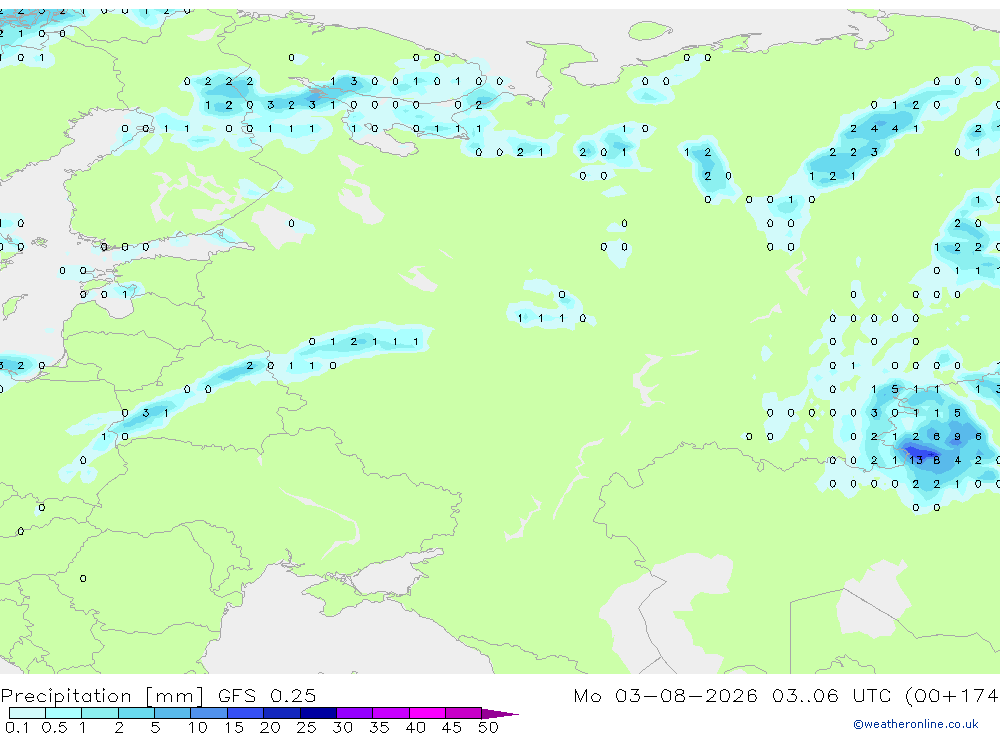Select the 10–15 mm legend color swatch
The image size is (1000, 733).
(x=209, y=713)
